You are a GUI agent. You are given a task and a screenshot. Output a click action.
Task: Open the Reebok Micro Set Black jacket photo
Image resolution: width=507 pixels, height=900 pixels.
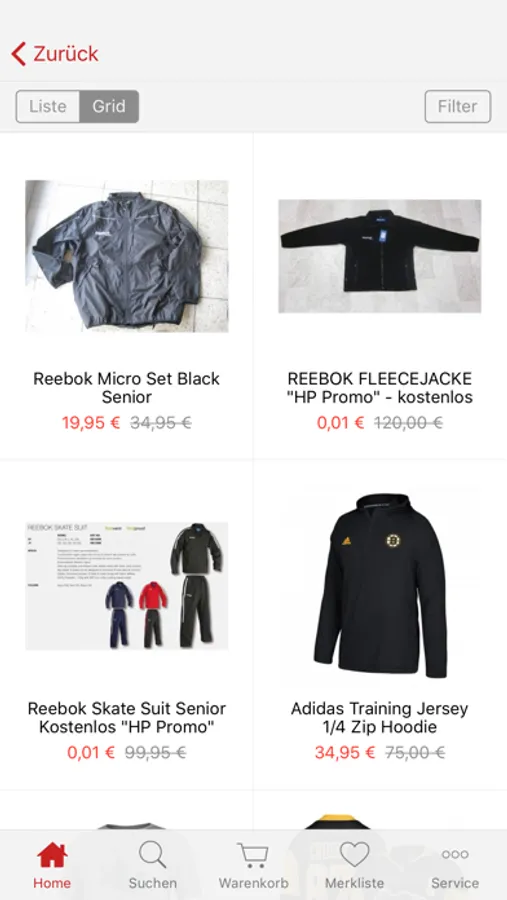(127, 256)
